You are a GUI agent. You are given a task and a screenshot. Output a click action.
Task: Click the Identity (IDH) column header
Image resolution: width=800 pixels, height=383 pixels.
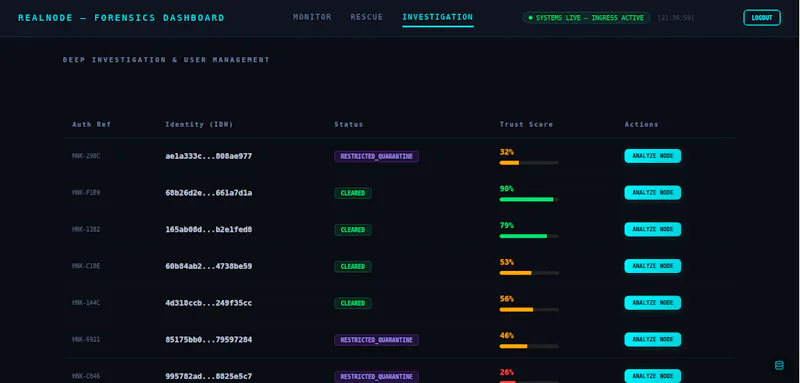199,124
